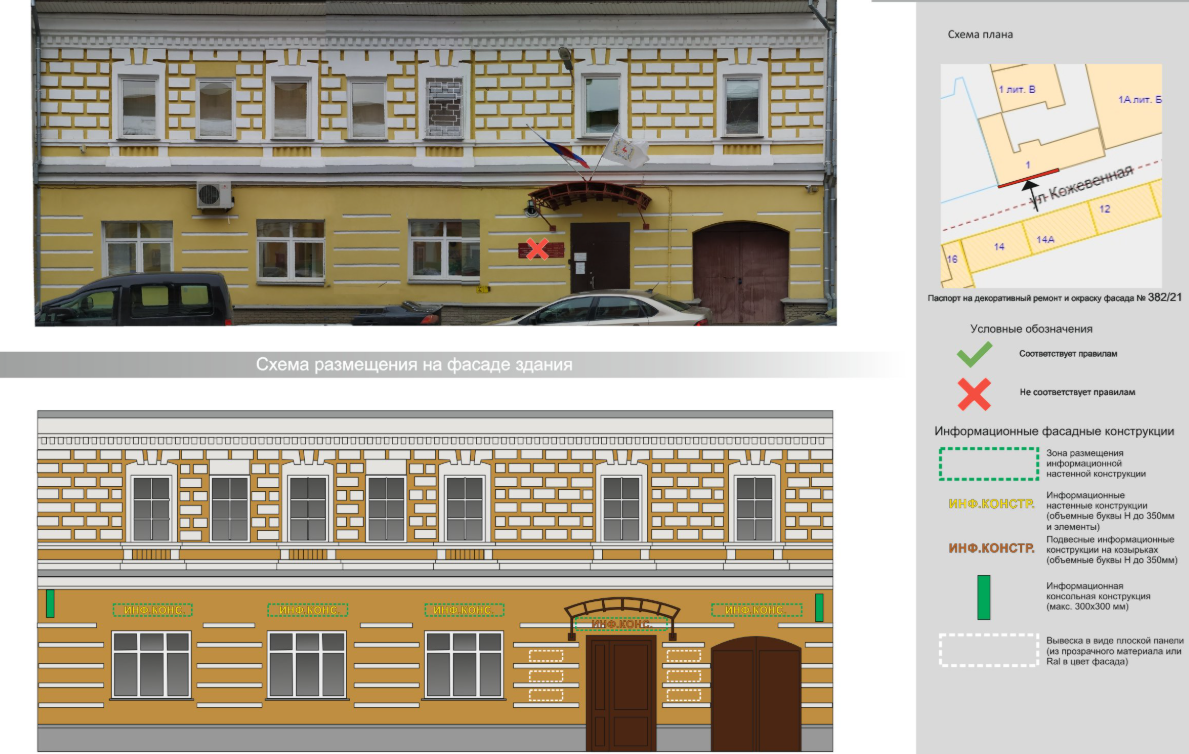Click the 'Информационные фасадные конструкции' heading
This screenshot has width=1189, height=754.
(1054, 431)
